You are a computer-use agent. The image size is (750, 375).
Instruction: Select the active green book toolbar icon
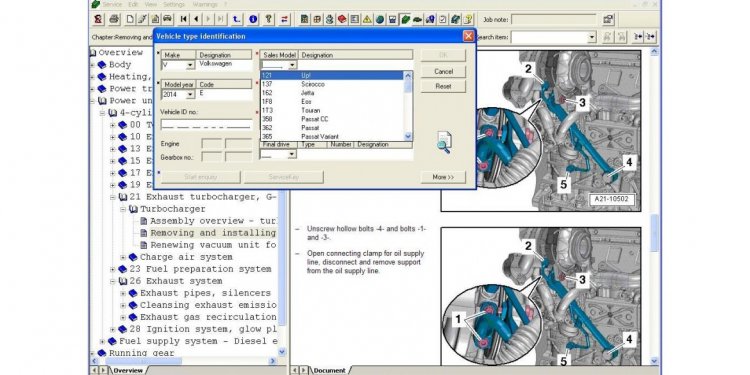(x=406, y=19)
